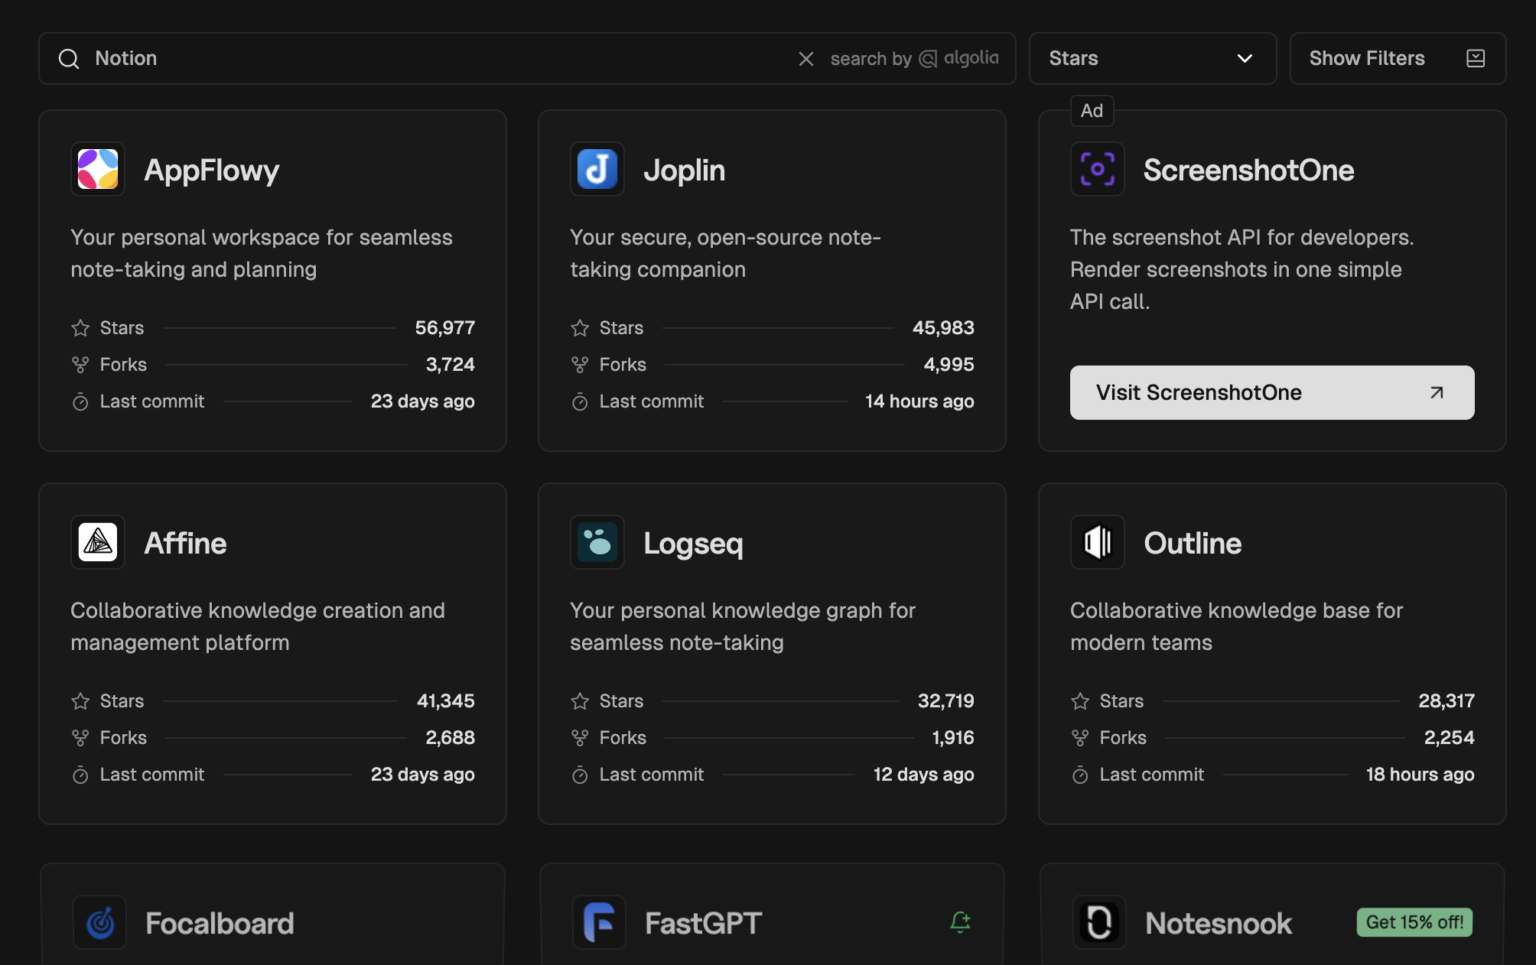
Task: Click the Focalboard app logo
Action: [99, 922]
